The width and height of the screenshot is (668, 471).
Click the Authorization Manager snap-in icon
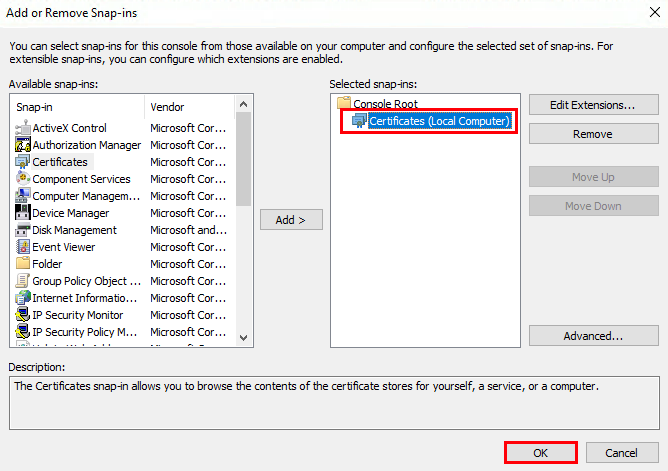(x=23, y=145)
